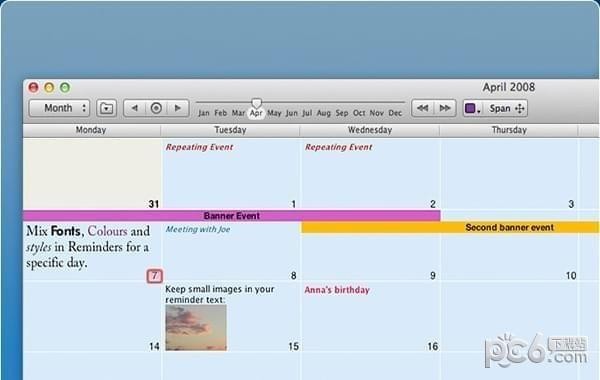Select Mar on the month slider
This screenshot has height=380, width=600.
[238, 113]
